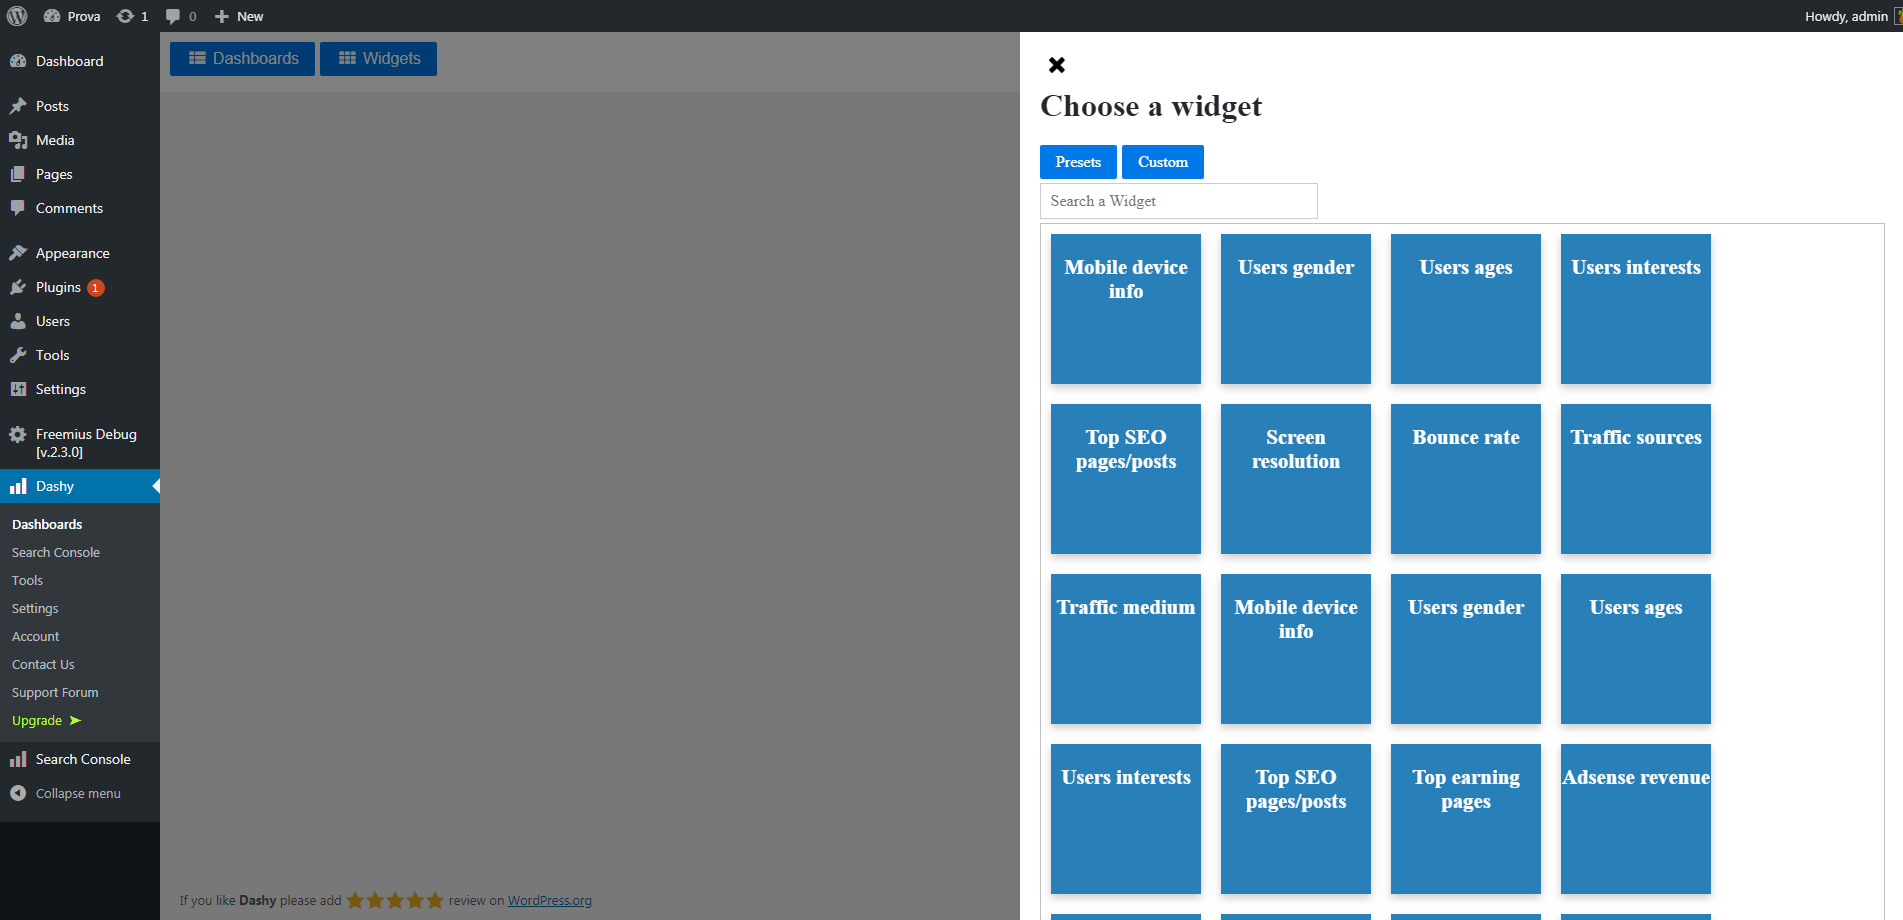Open Dashboards in the Dashy submenu

(x=47, y=524)
